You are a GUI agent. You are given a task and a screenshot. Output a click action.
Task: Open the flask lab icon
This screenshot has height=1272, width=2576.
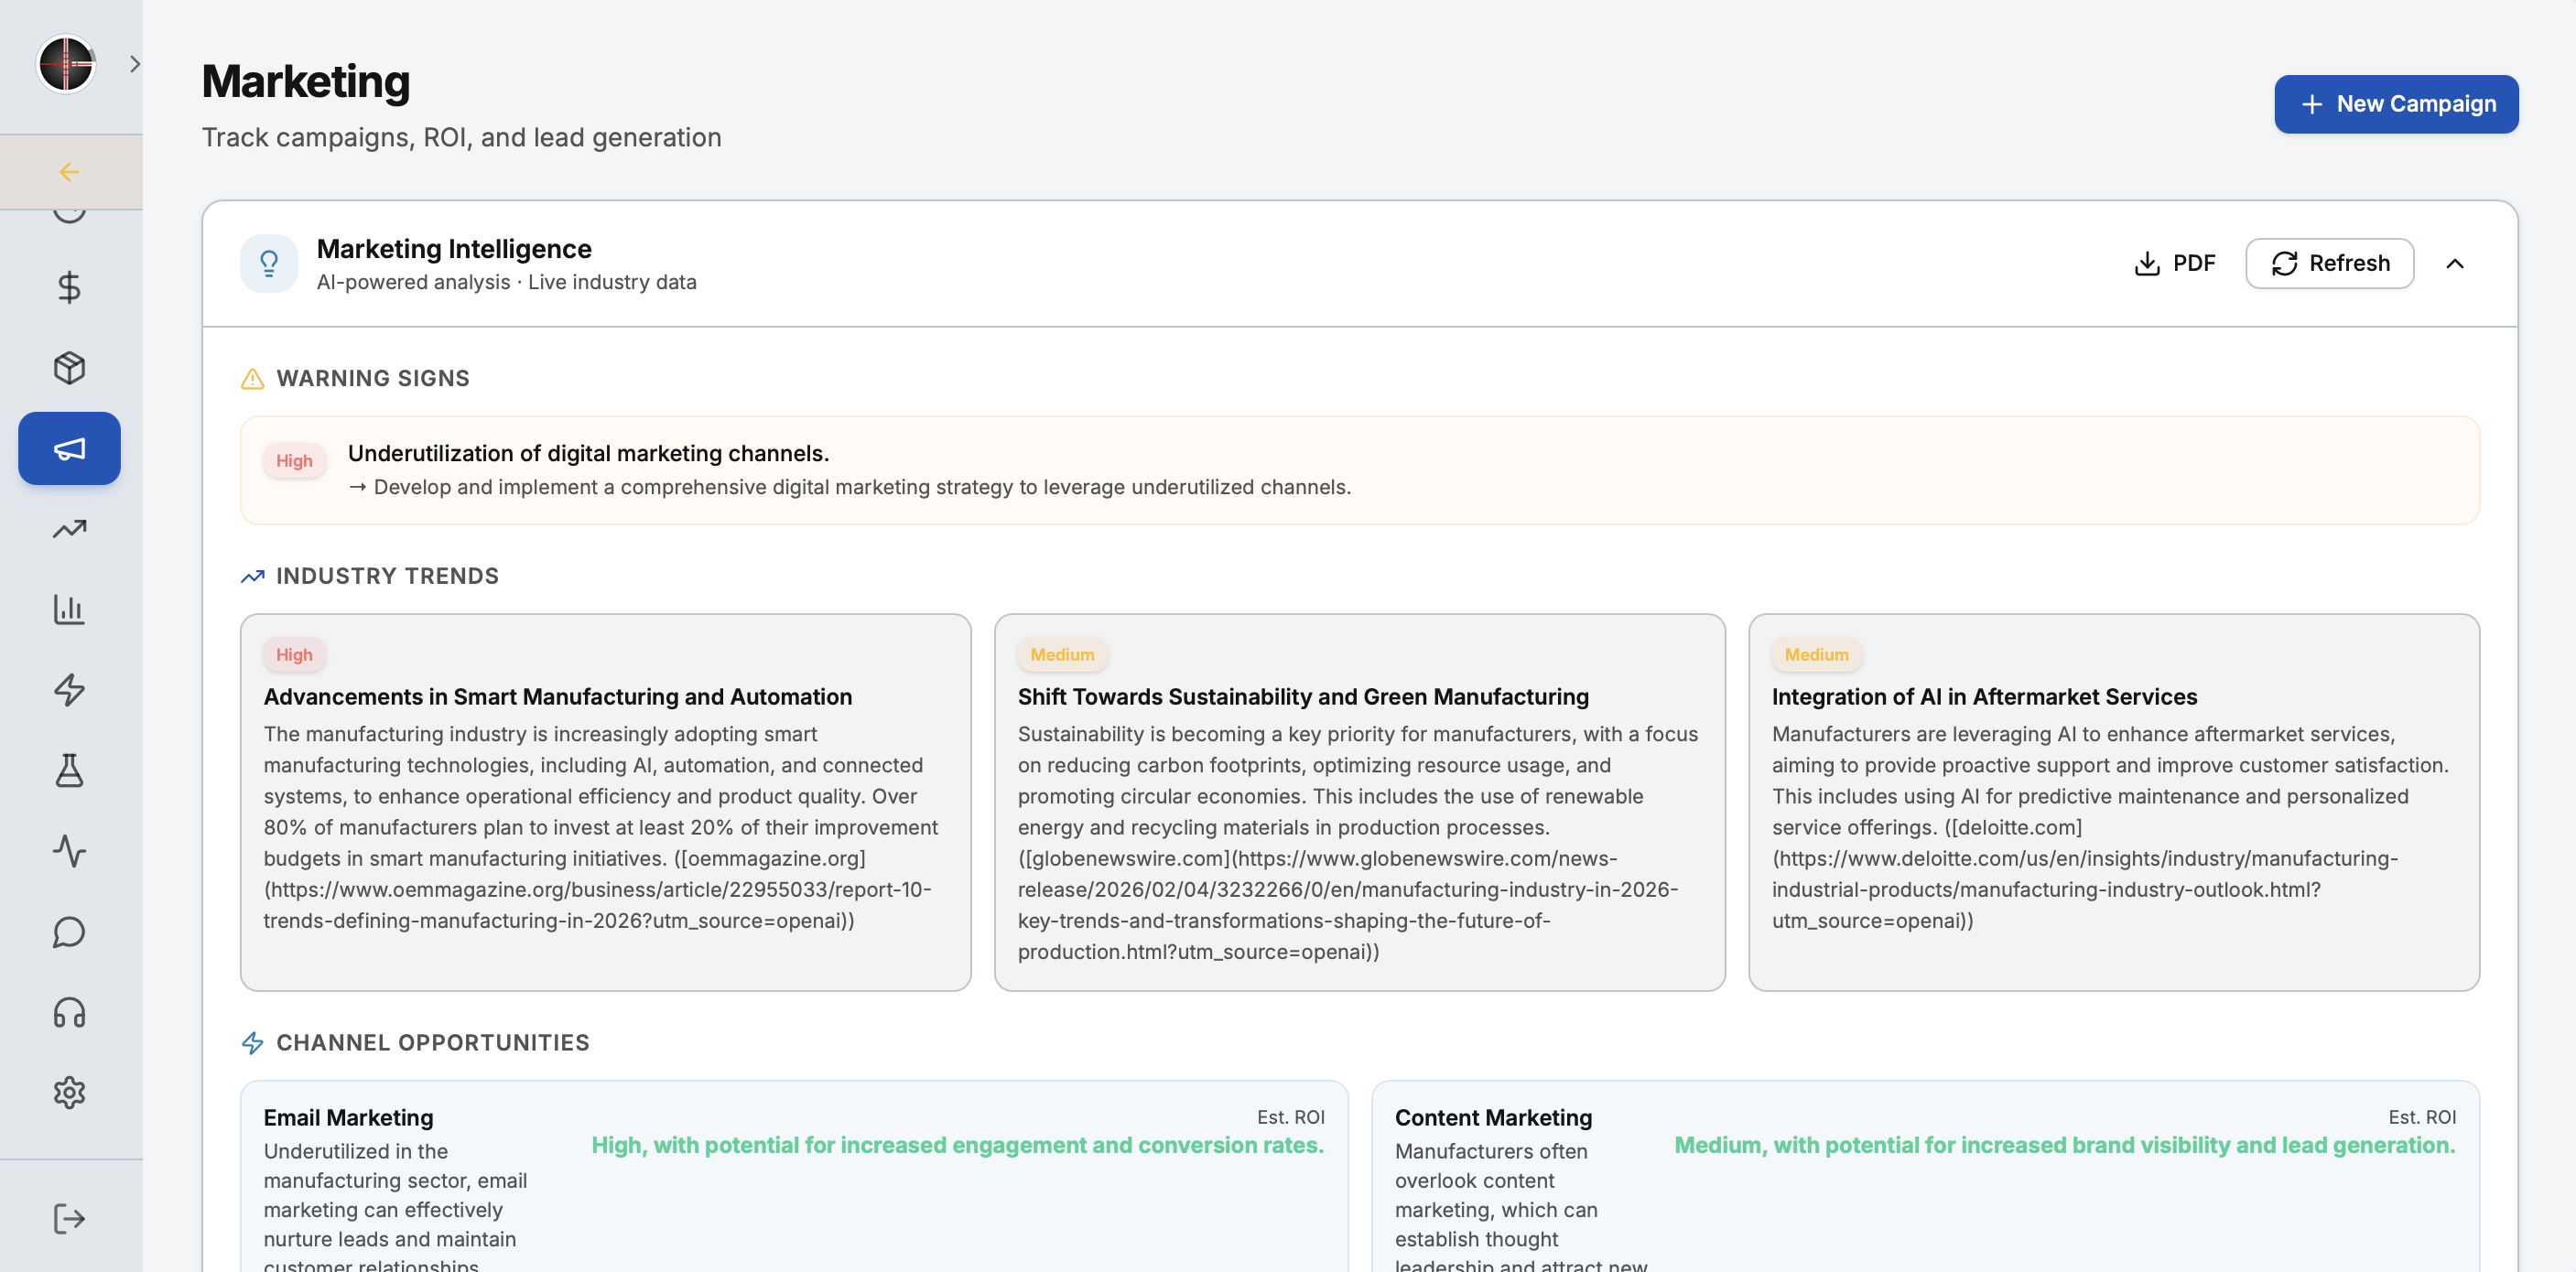(x=69, y=771)
